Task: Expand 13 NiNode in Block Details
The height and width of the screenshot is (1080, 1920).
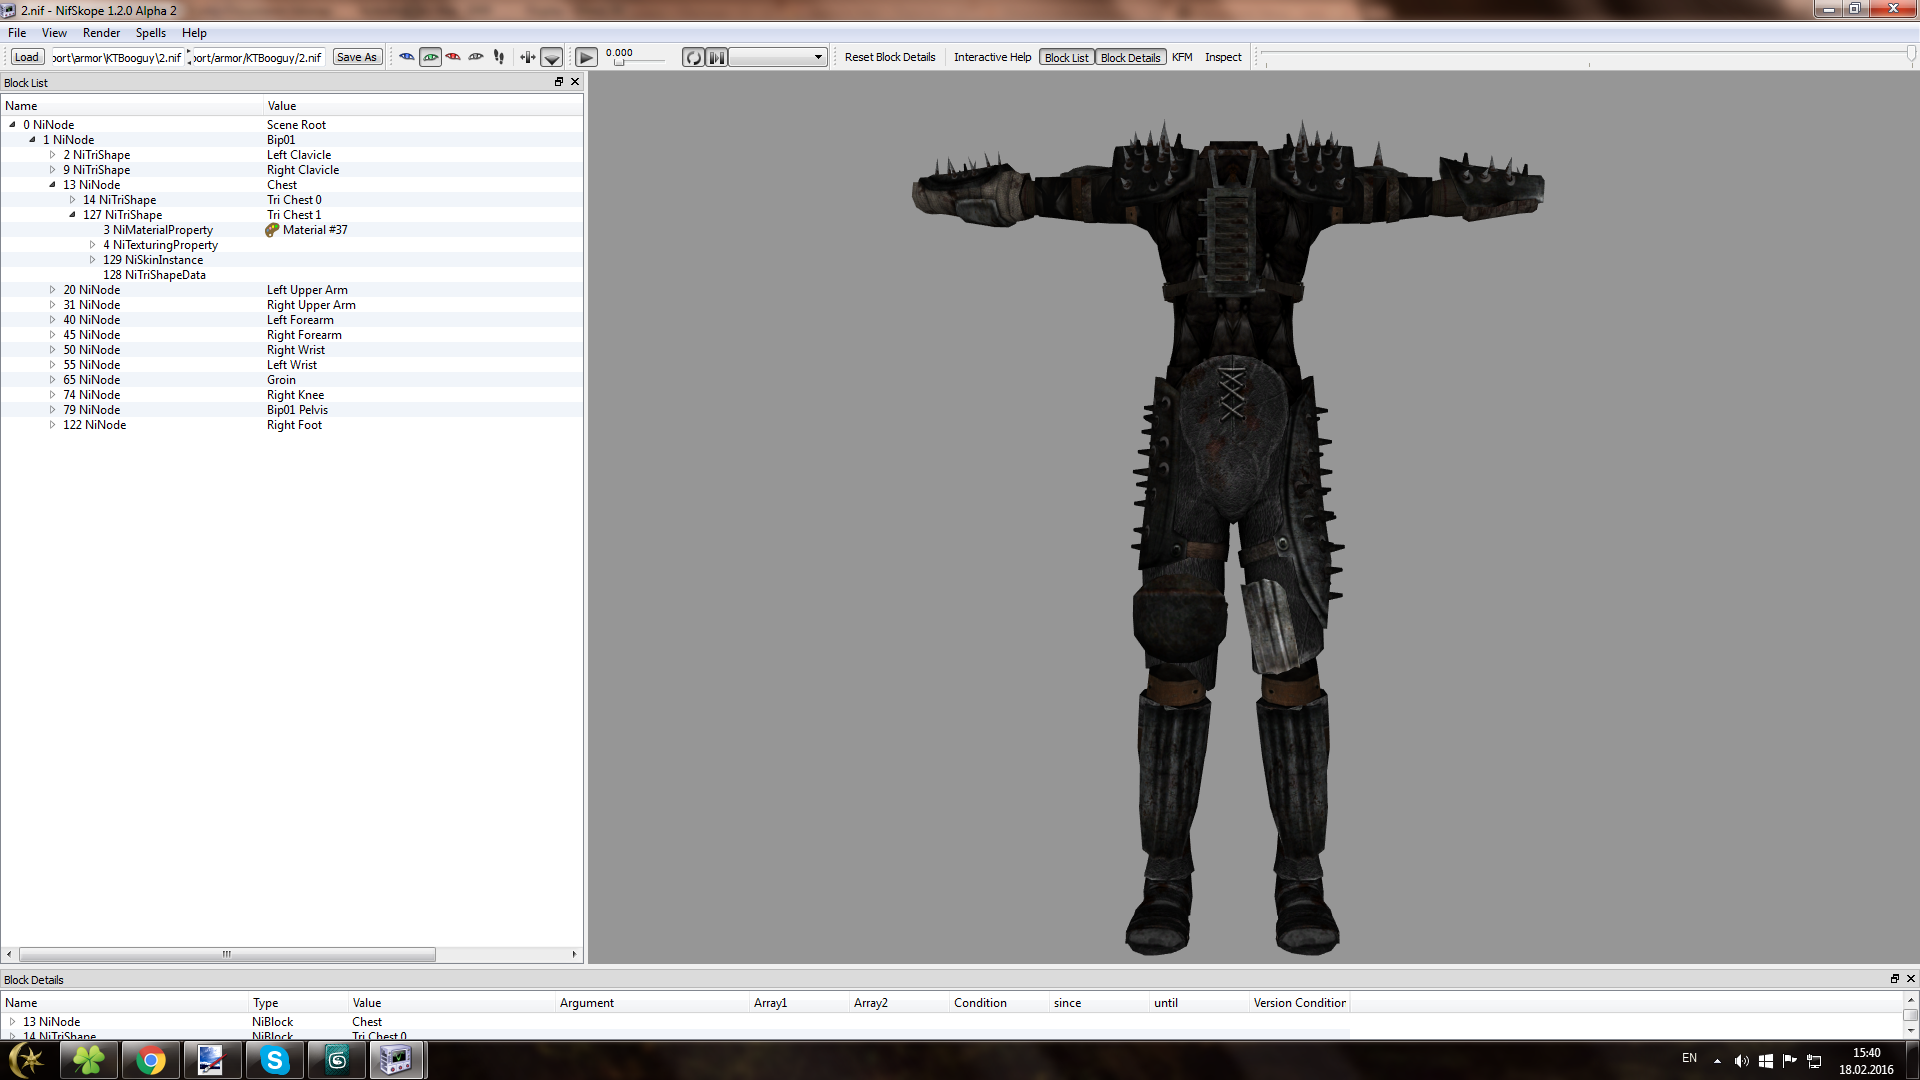Action: (x=12, y=1022)
